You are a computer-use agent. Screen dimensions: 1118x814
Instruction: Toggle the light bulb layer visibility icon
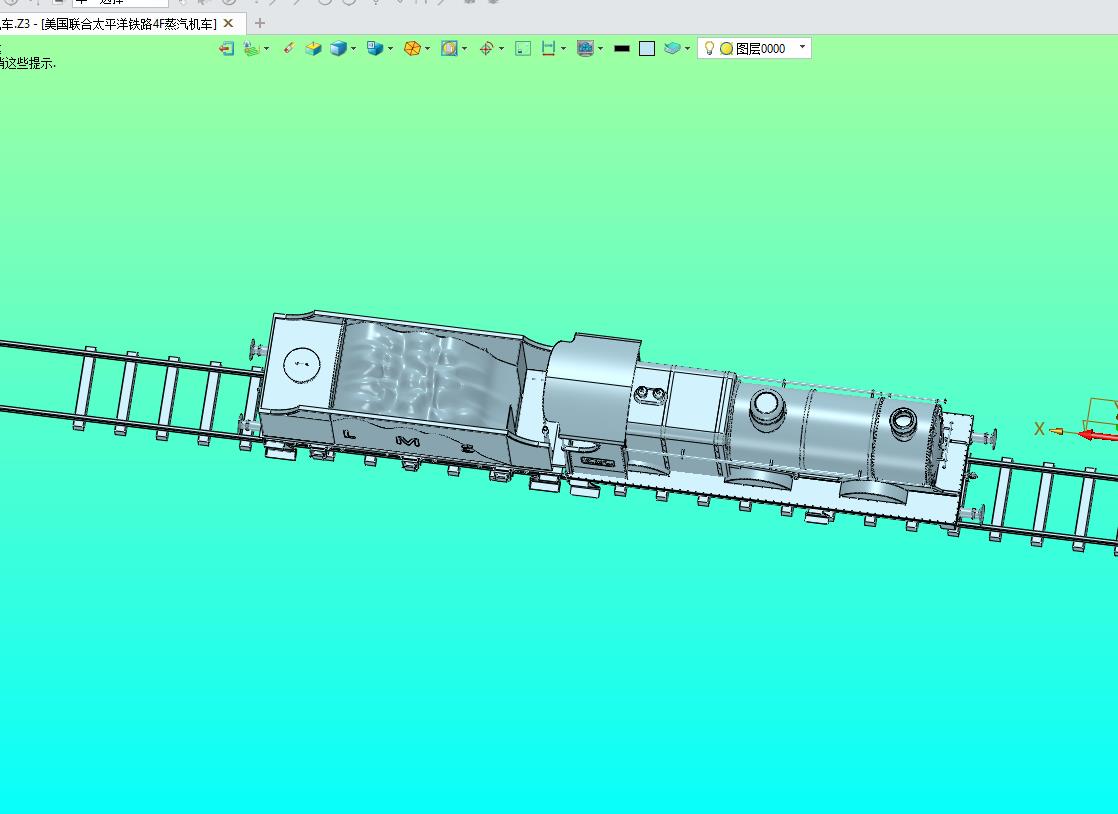[x=709, y=48]
